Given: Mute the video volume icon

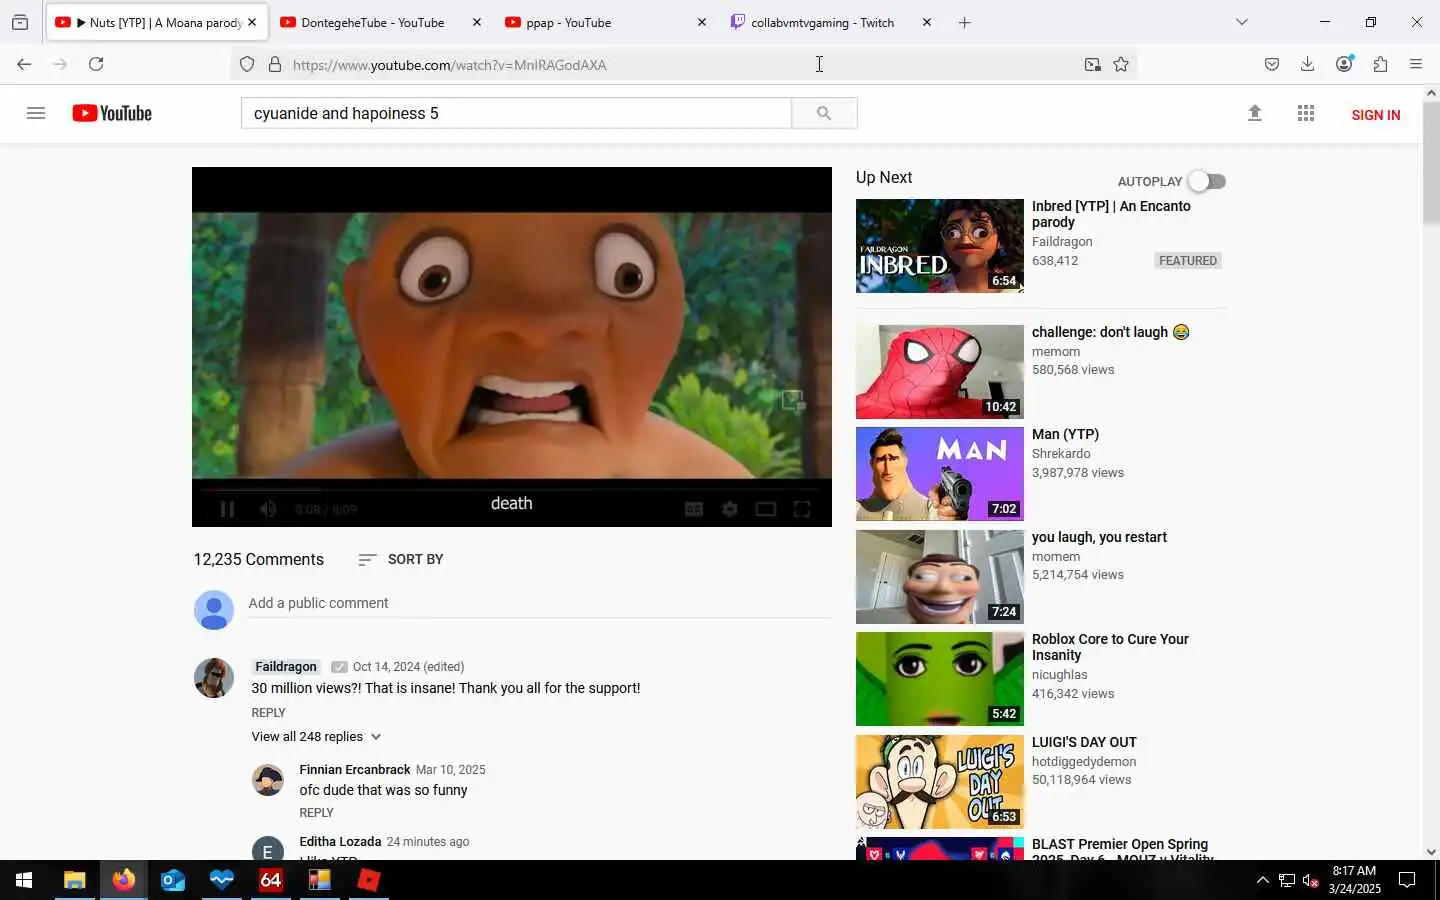Looking at the screenshot, I should (268, 509).
